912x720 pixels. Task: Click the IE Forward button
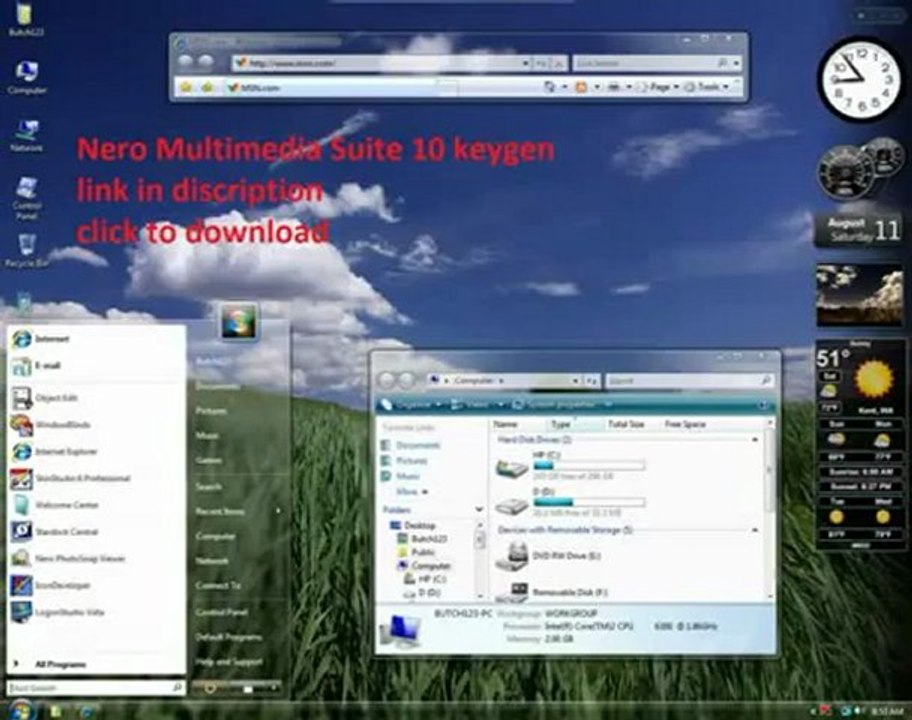coord(205,62)
